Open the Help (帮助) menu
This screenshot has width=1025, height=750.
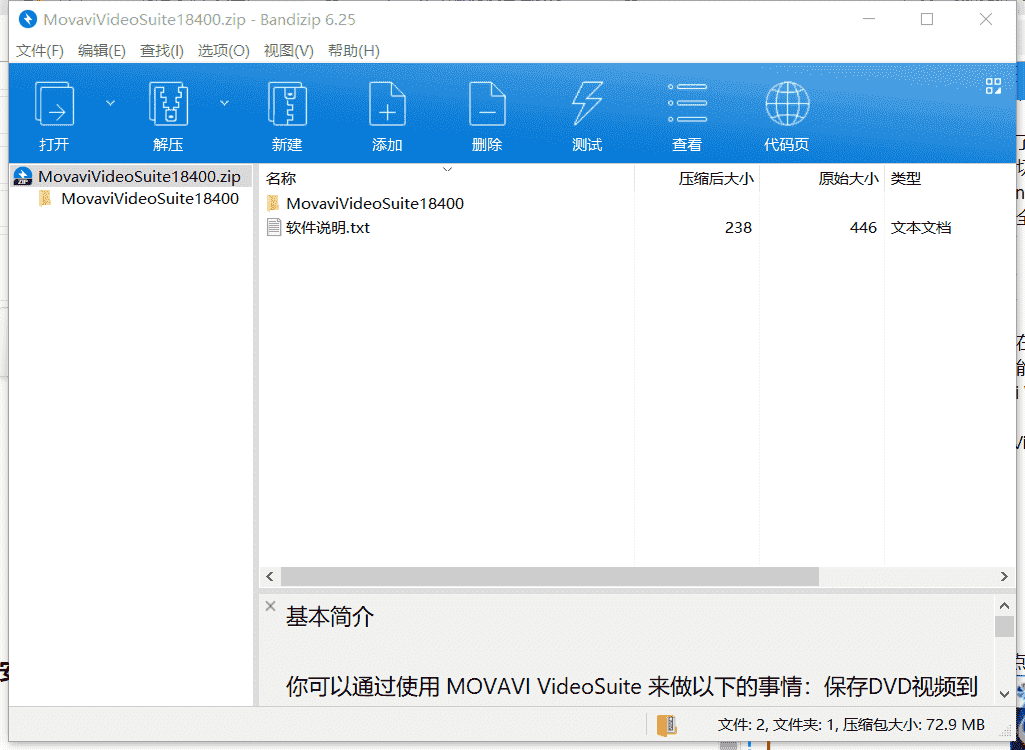pyautogui.click(x=354, y=50)
